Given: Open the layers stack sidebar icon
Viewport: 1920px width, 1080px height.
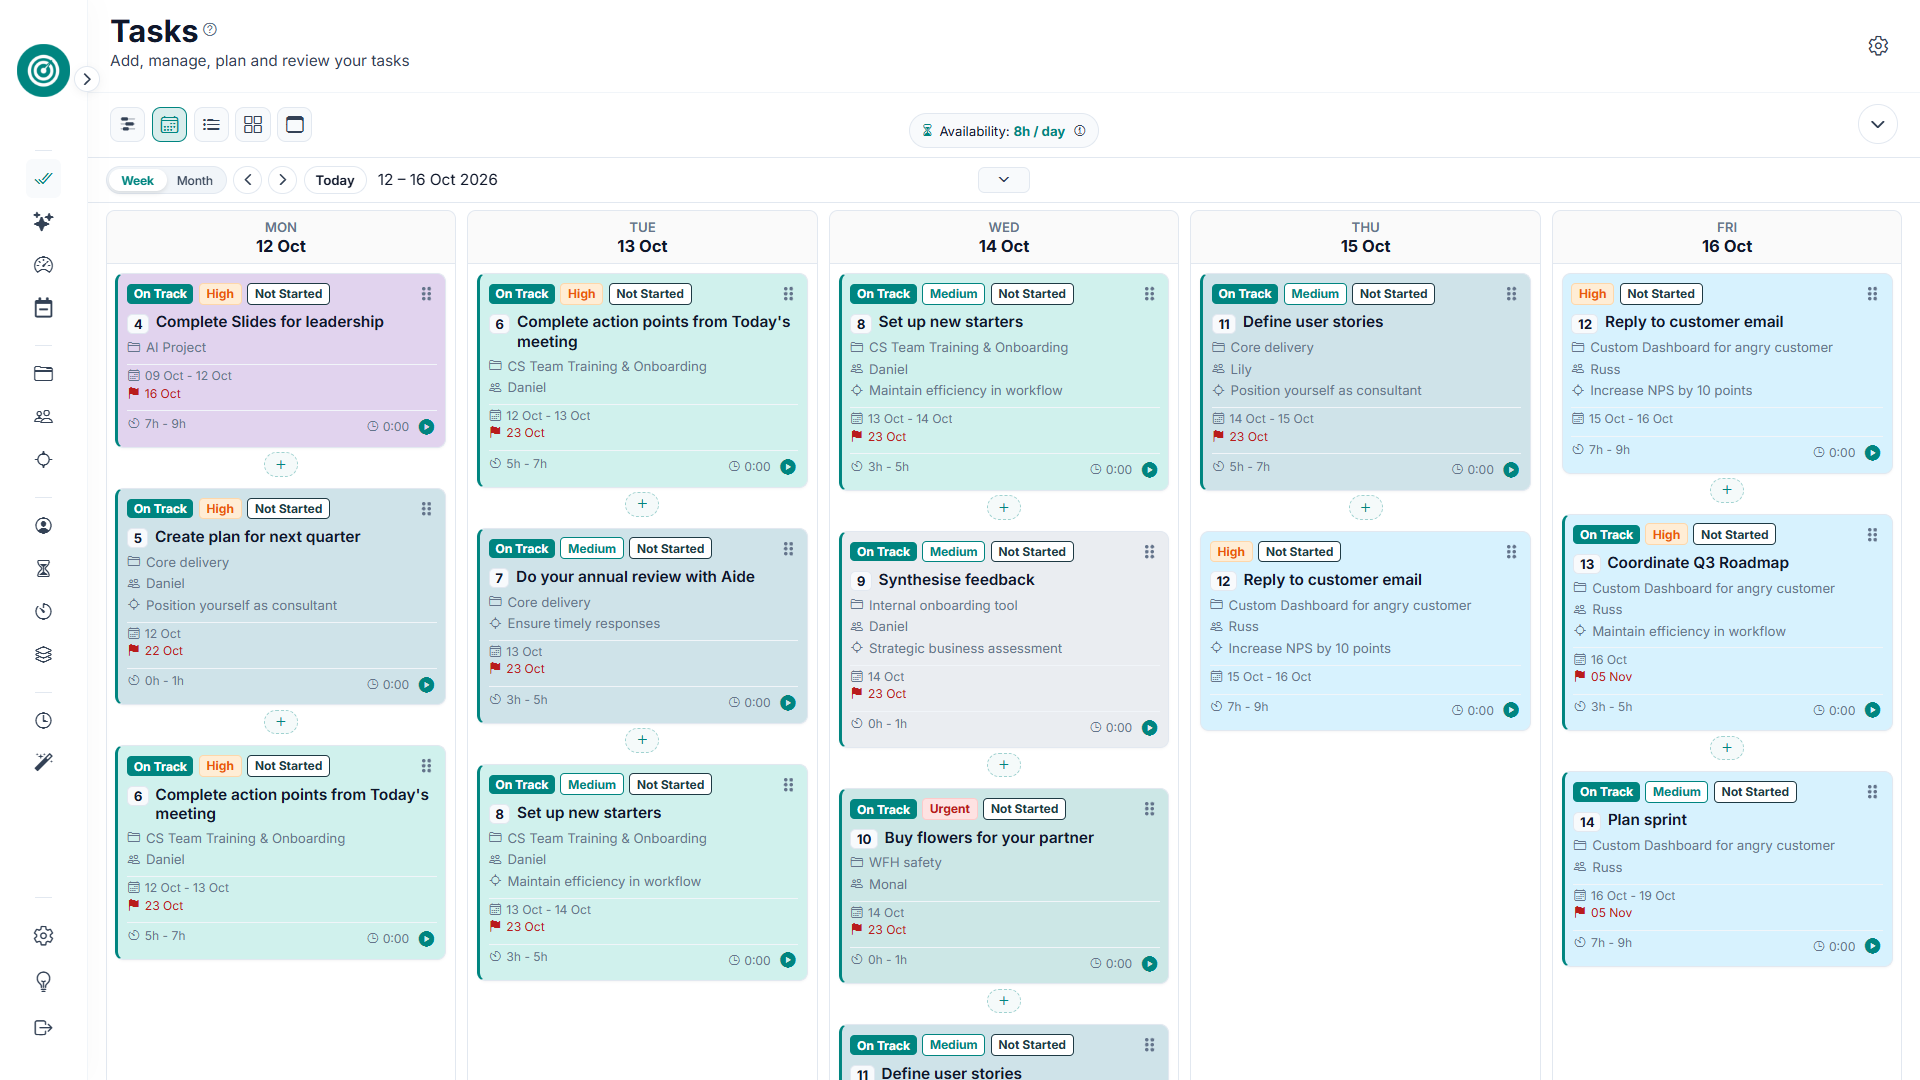Looking at the screenshot, I should pyautogui.click(x=43, y=655).
